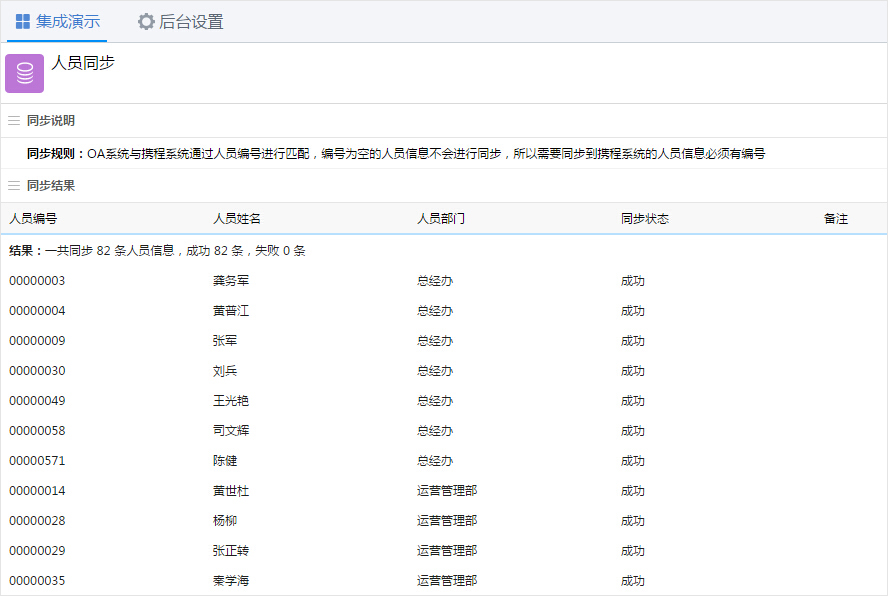Image resolution: width=888 pixels, height=596 pixels.
Task: Click the 备注 column header
Action: pos(836,219)
